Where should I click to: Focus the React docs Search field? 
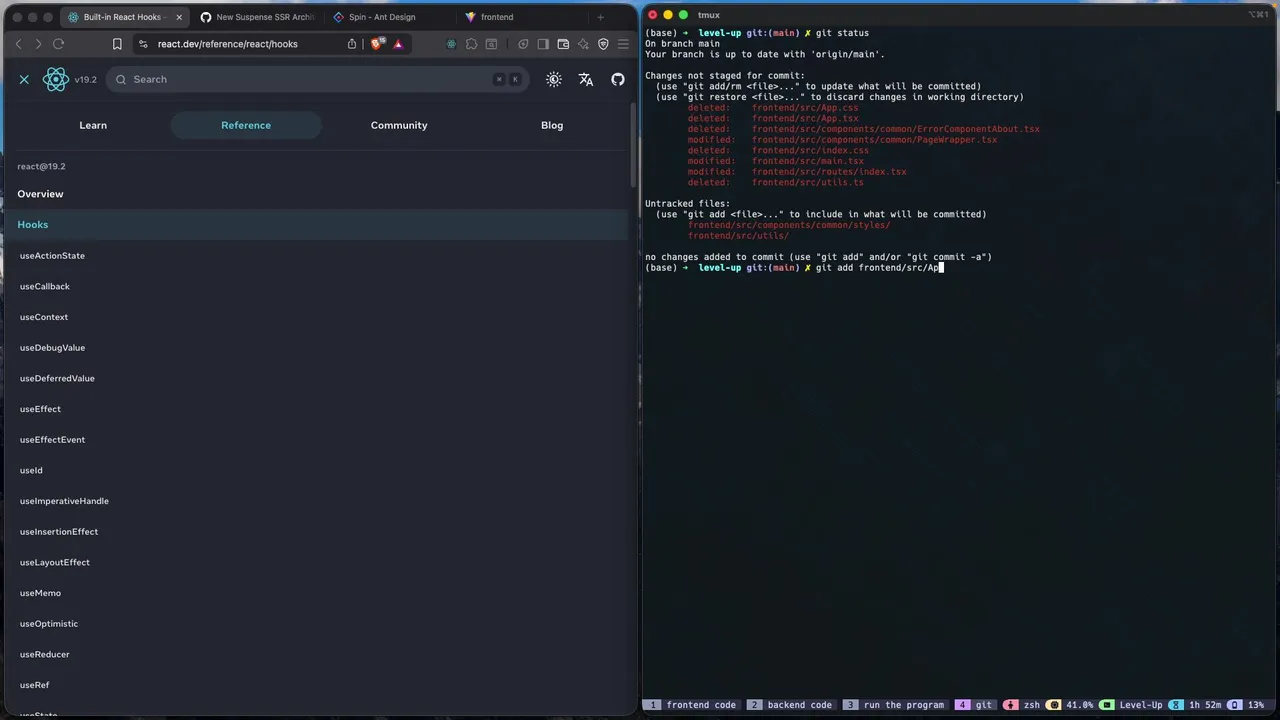click(x=318, y=79)
